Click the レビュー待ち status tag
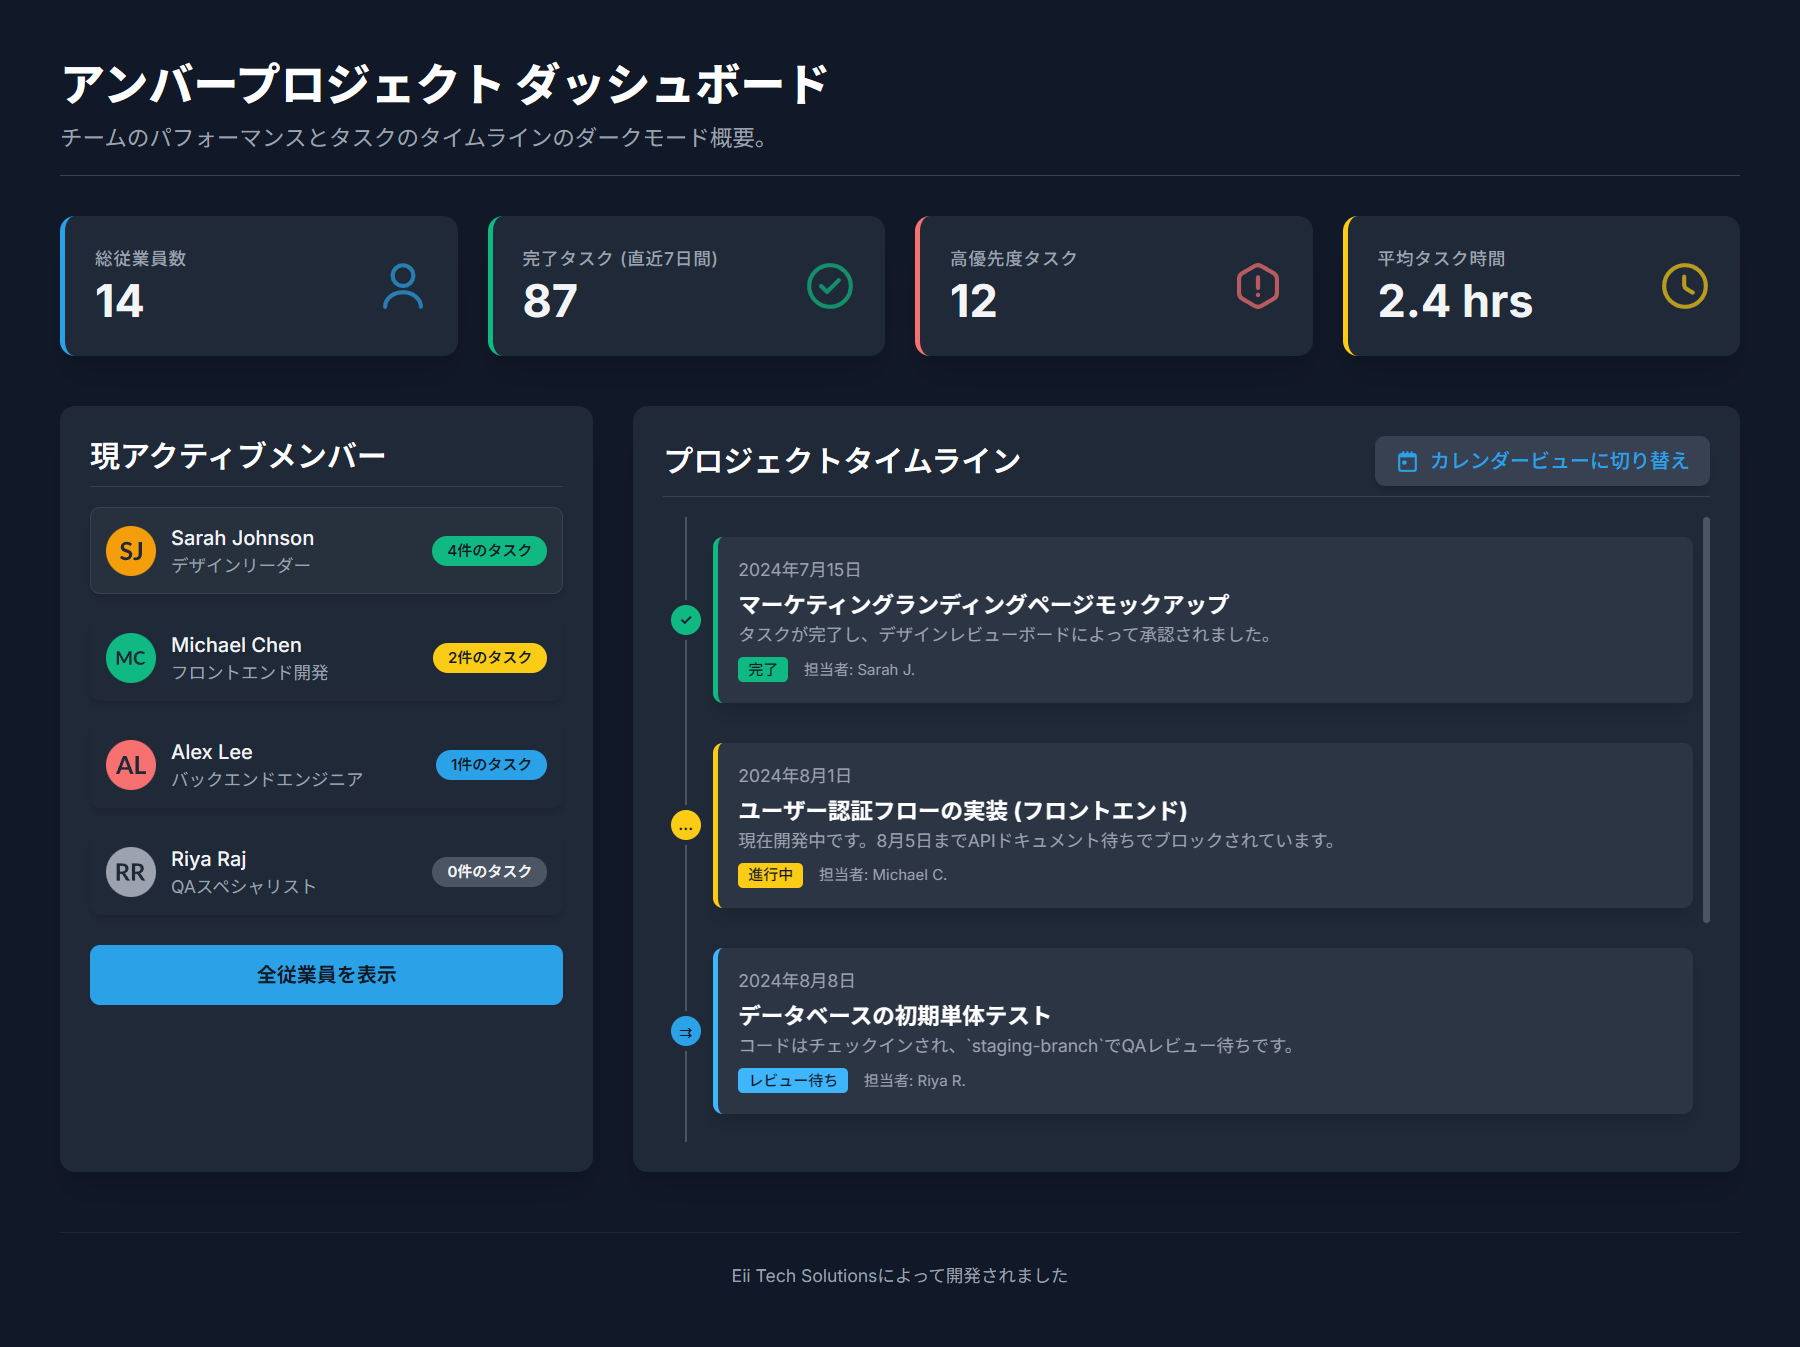Viewport: 1800px width, 1347px height. point(792,1081)
